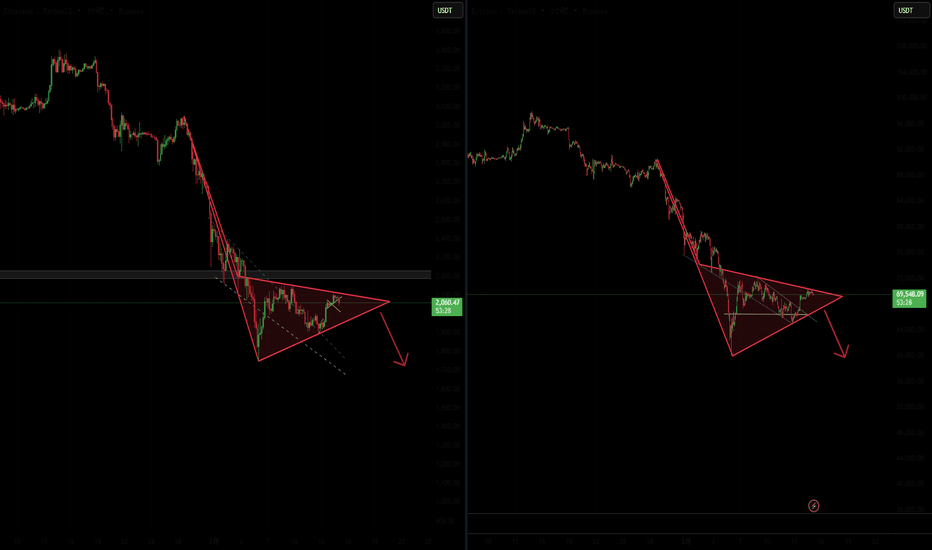Click the Ethereum / TetherUS symbol title
Image resolution: width=932 pixels, height=550 pixels.
(38, 11)
